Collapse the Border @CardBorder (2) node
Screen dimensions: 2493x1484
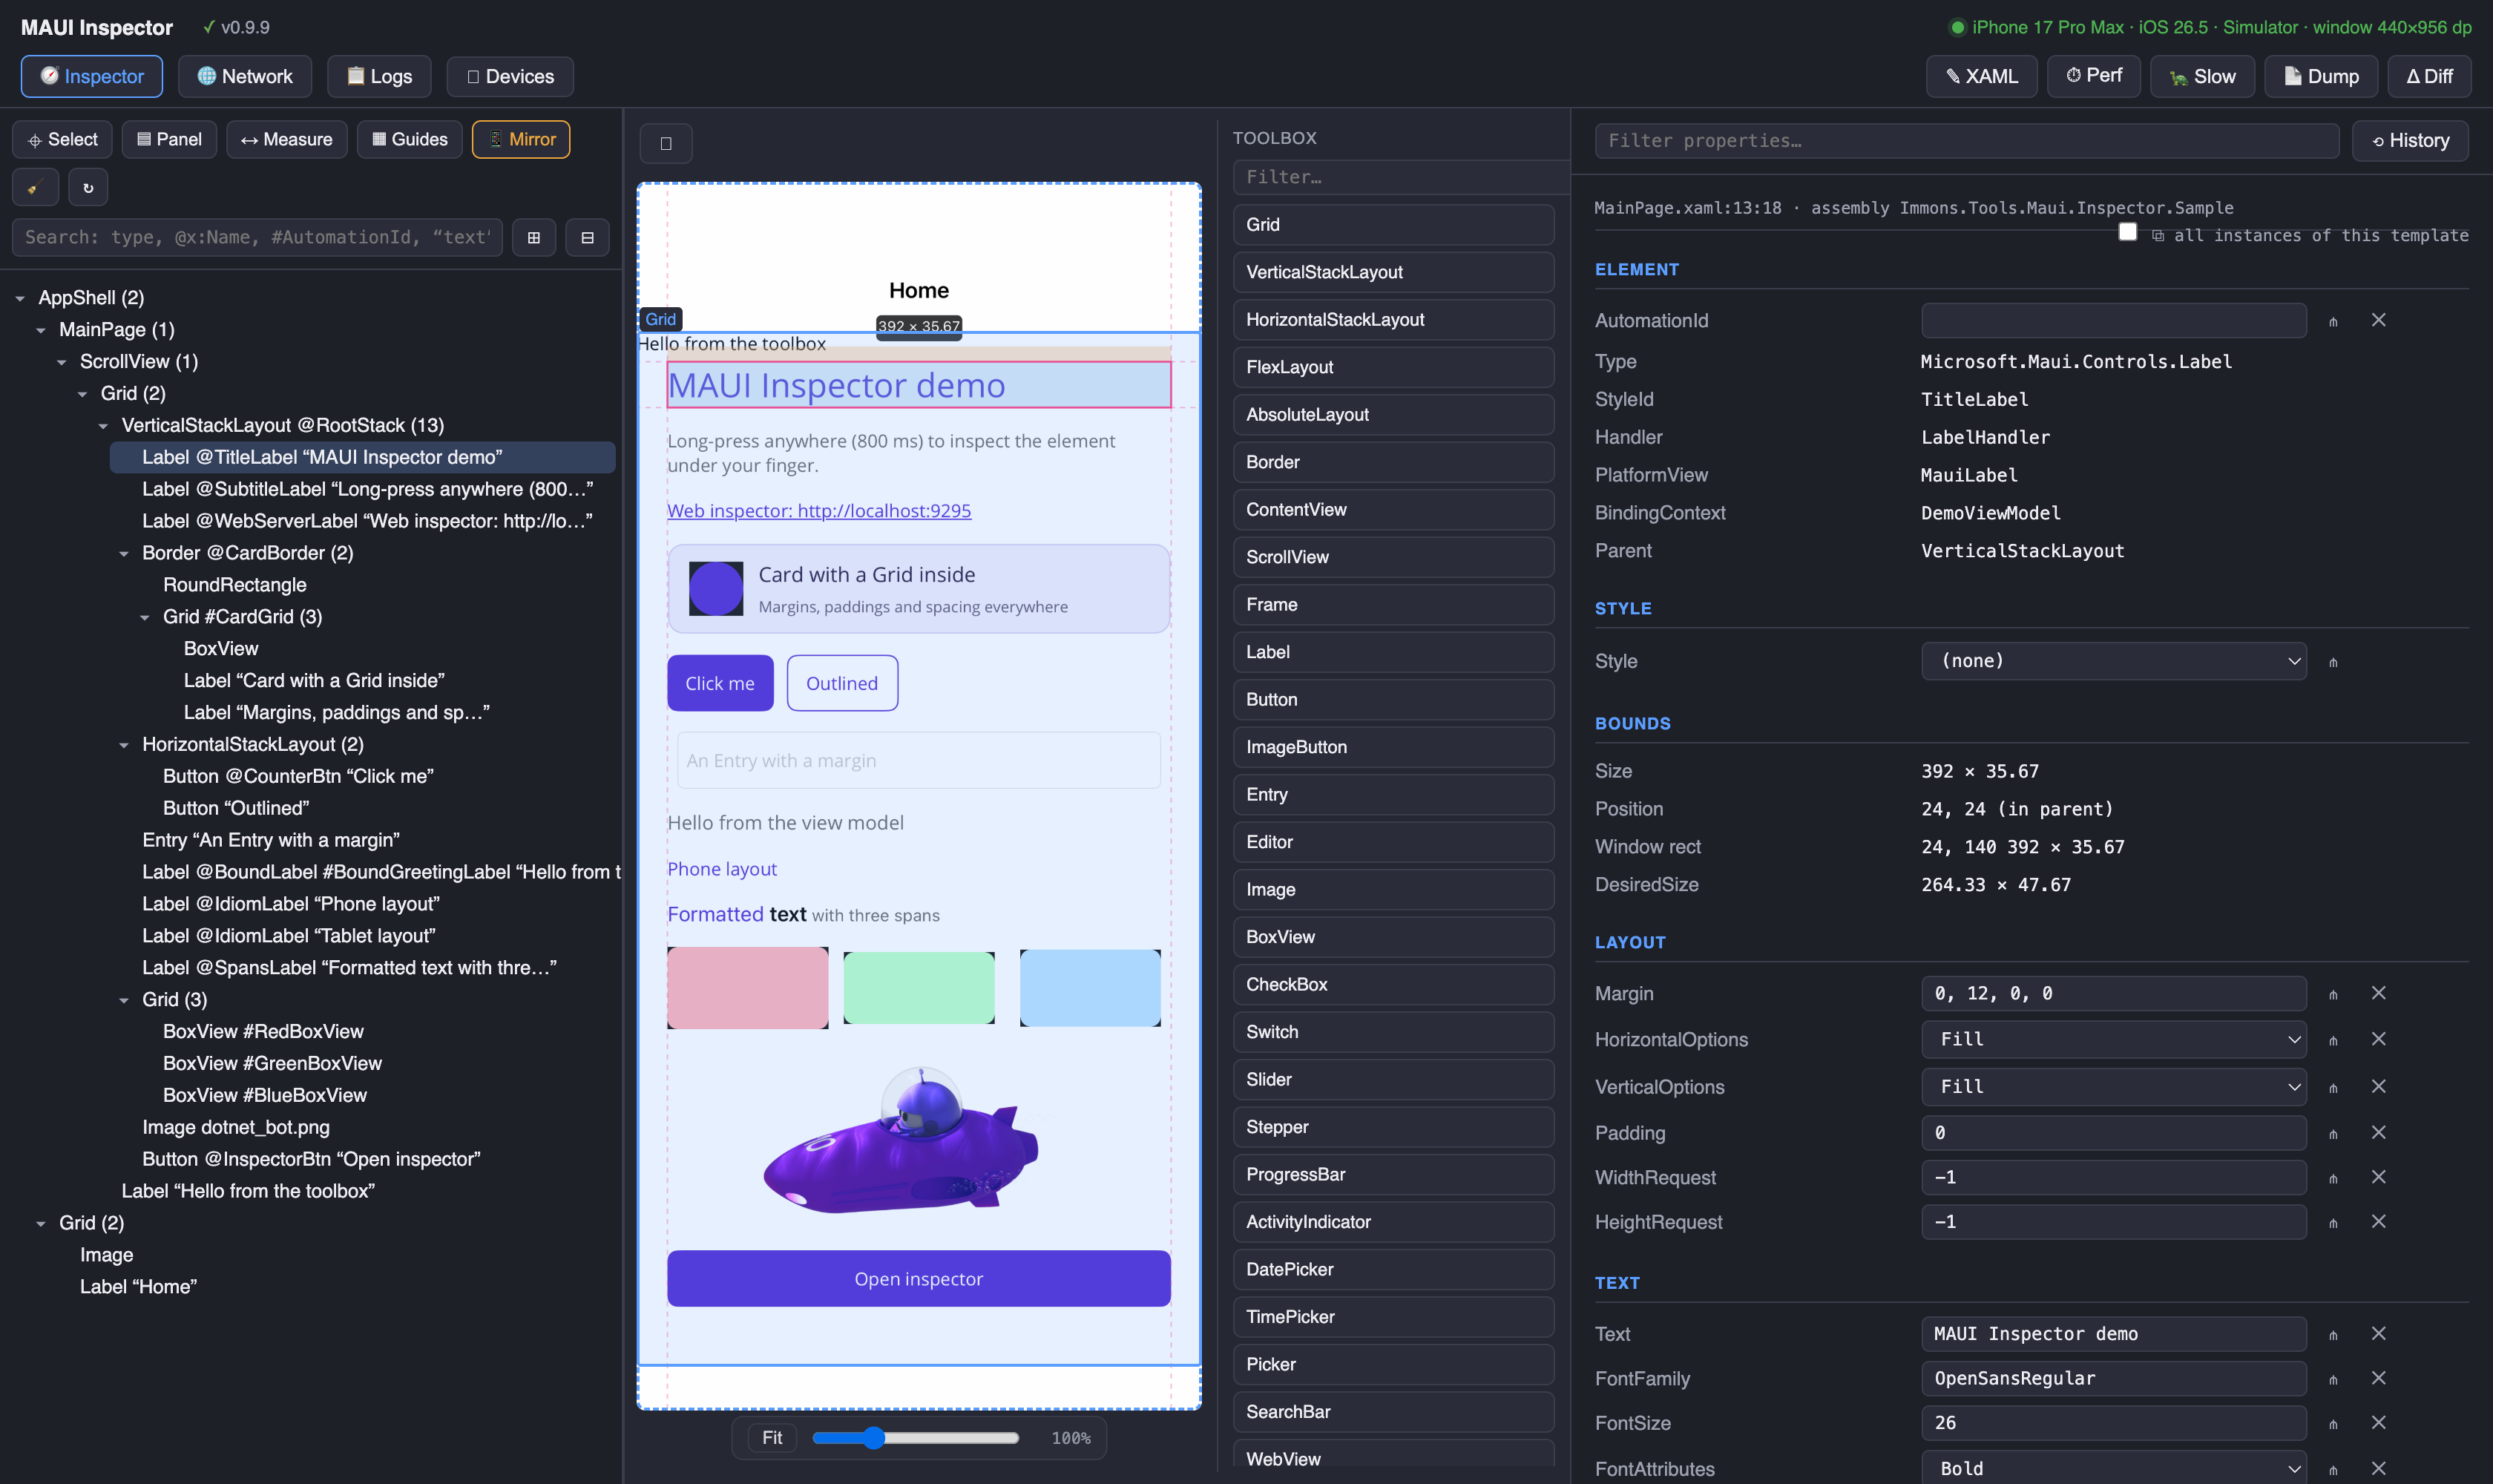point(124,554)
